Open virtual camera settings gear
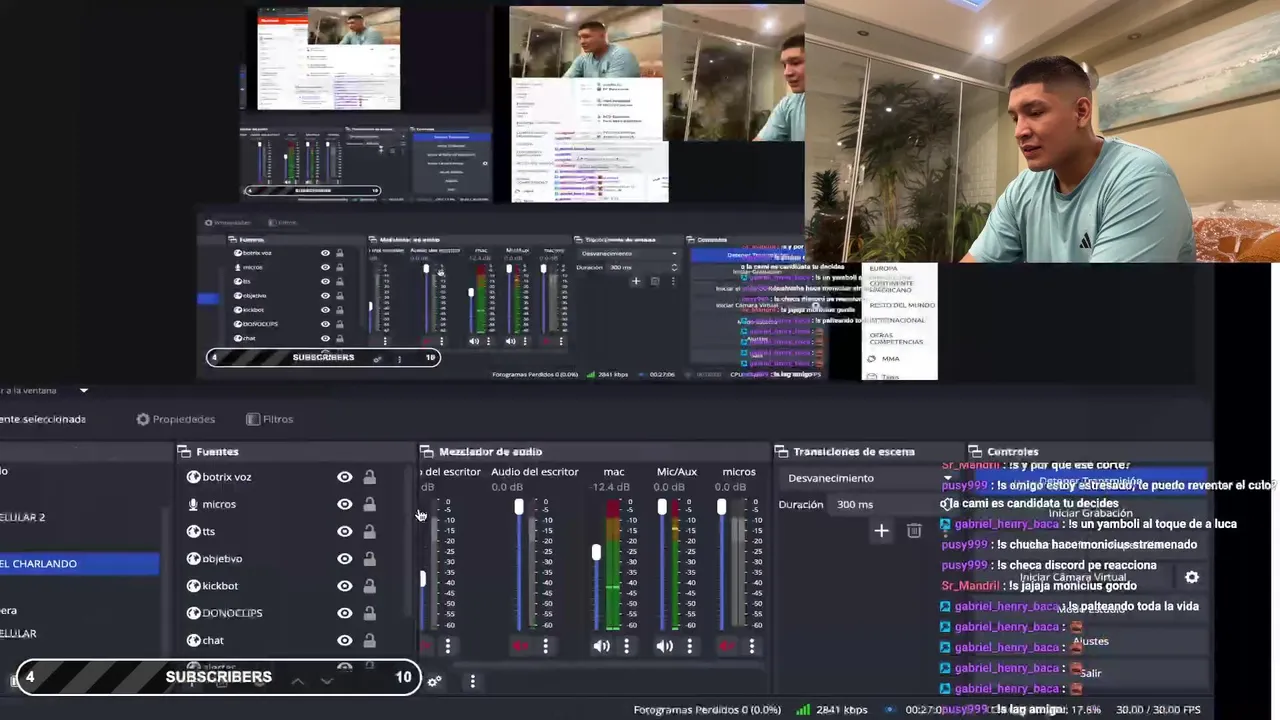Viewport: 1280px width, 720px height. tap(1192, 577)
